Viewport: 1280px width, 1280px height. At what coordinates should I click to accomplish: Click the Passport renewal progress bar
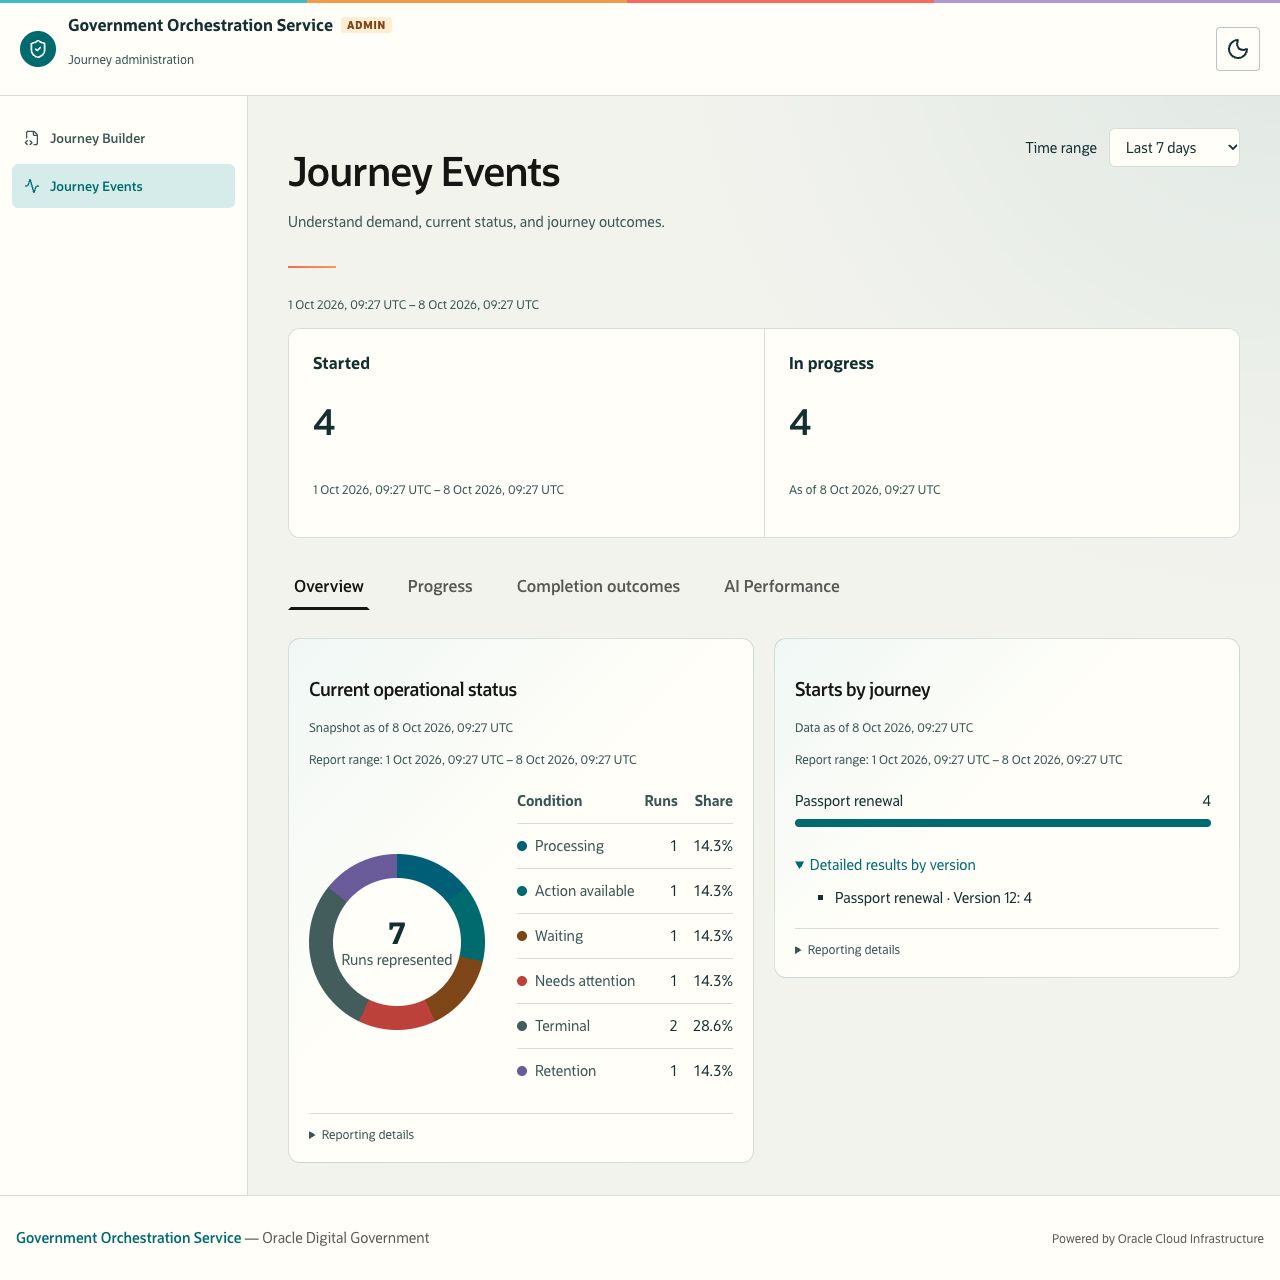1003,823
